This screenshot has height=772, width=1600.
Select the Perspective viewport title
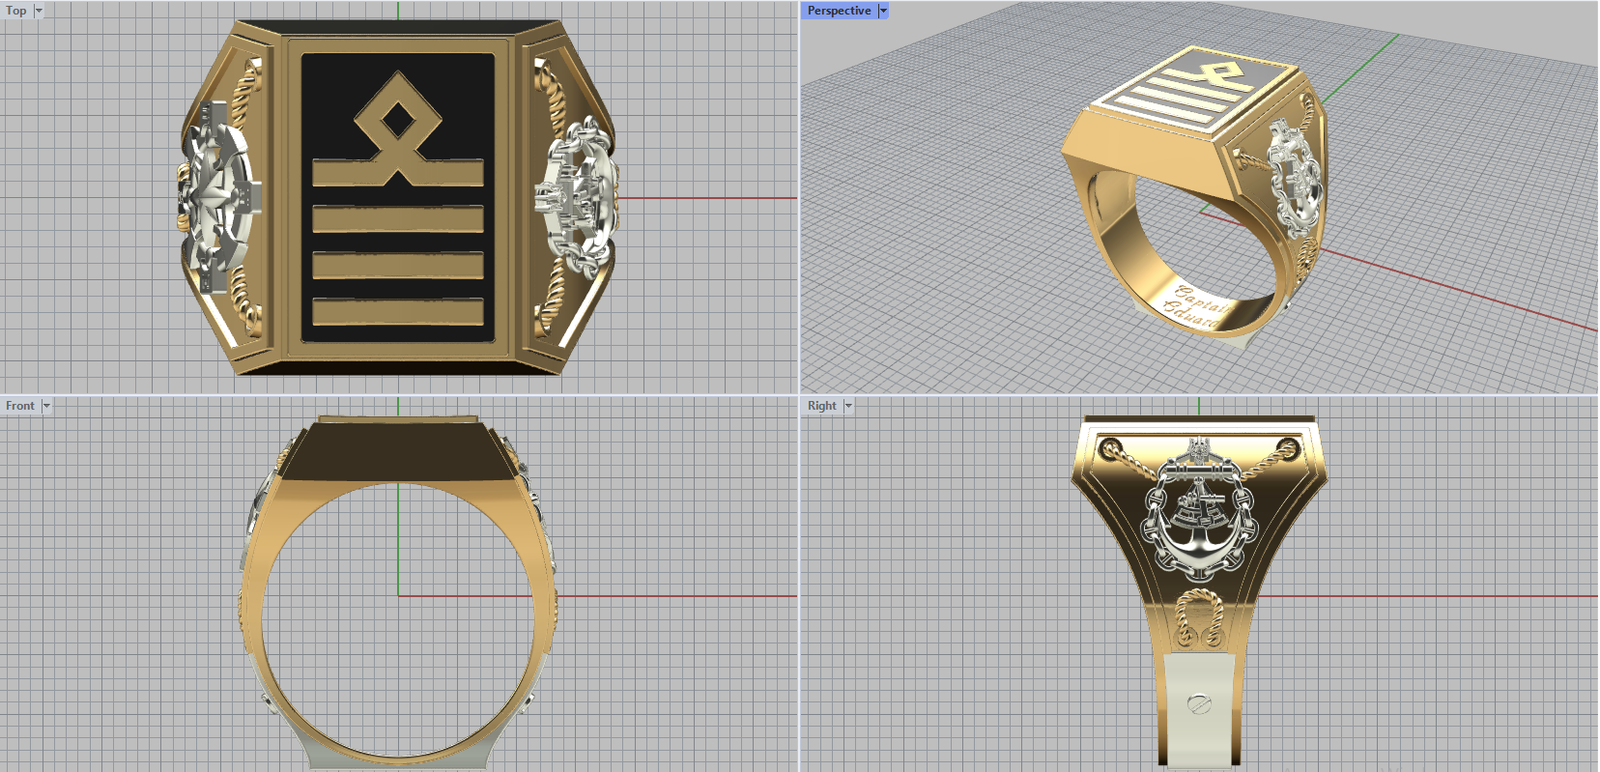(839, 11)
